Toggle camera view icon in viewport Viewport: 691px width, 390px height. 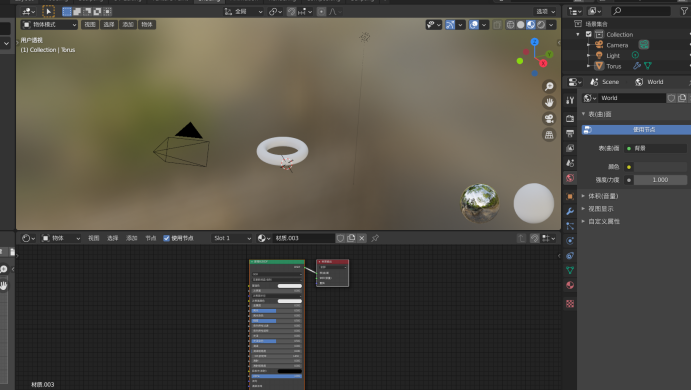click(x=549, y=119)
